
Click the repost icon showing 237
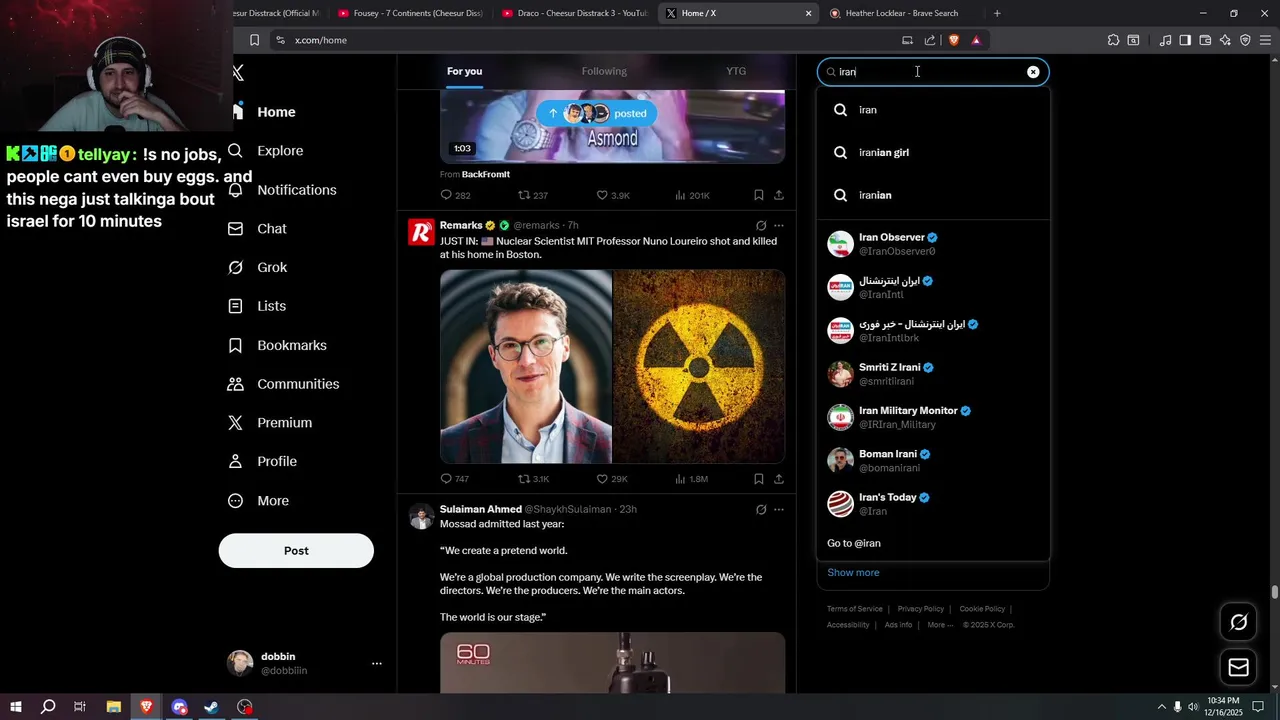[524, 195]
